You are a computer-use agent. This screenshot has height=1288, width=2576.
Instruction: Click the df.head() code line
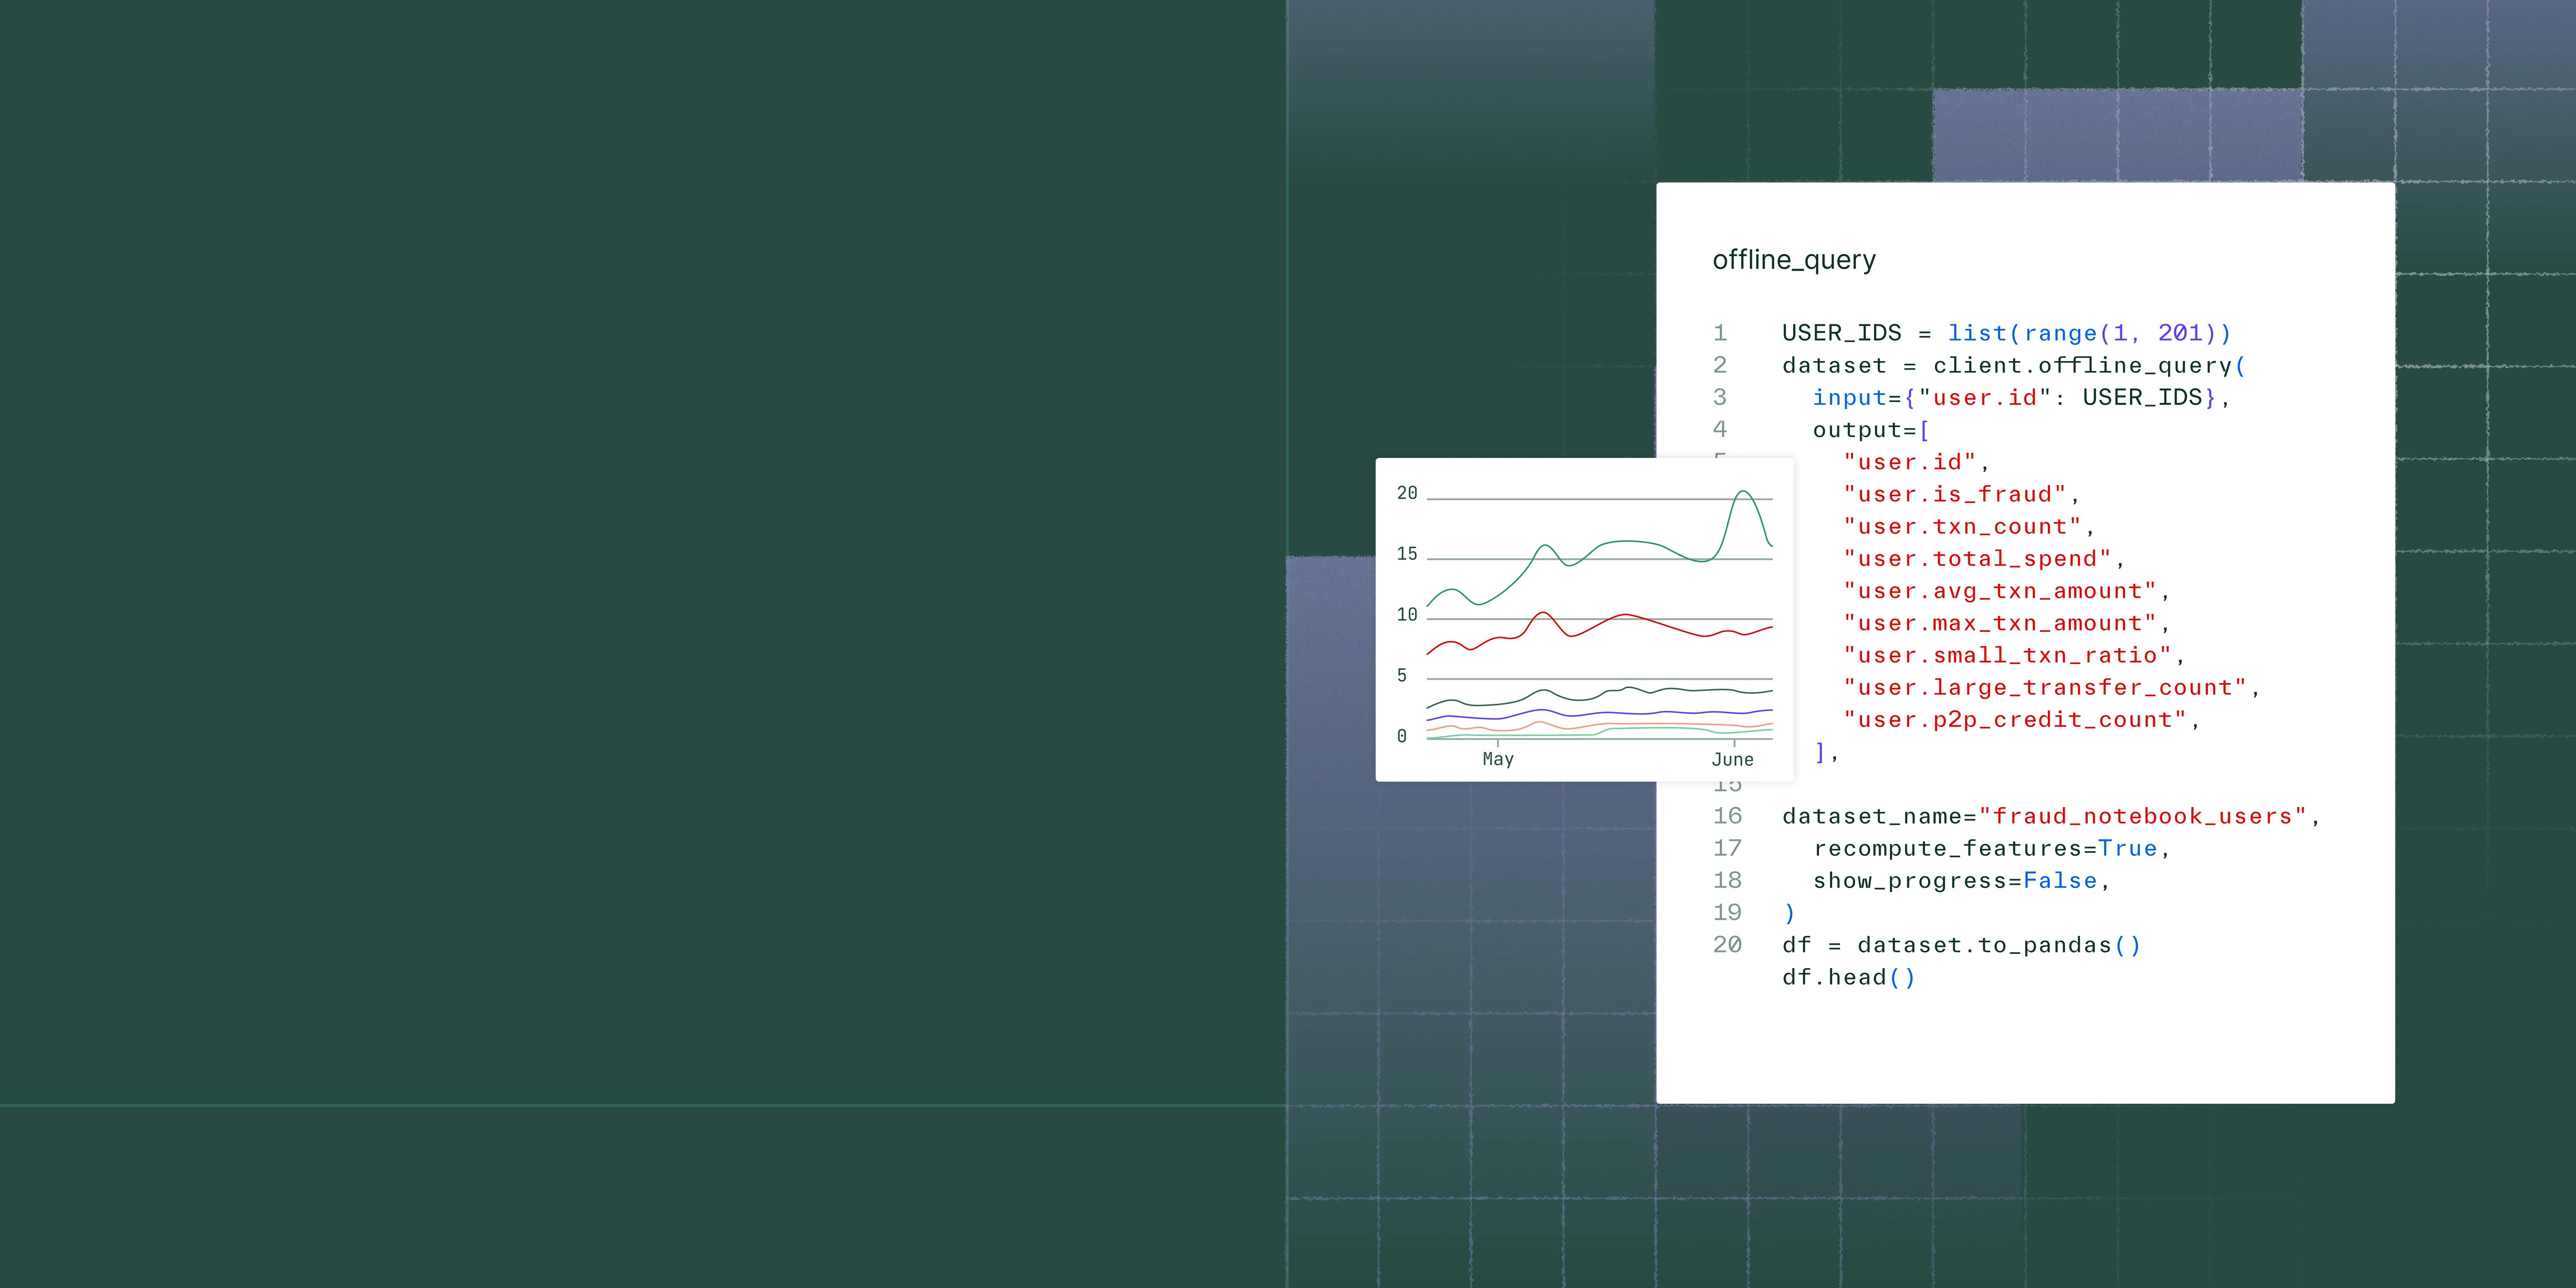(x=1849, y=977)
